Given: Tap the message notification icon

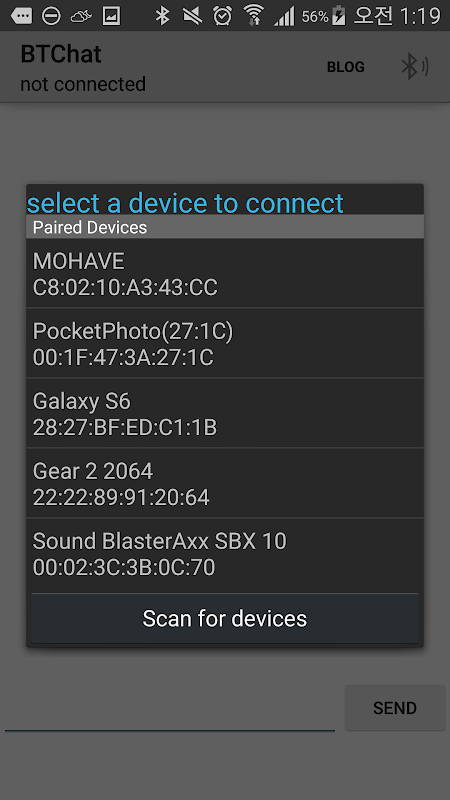Looking at the screenshot, I should [21, 16].
